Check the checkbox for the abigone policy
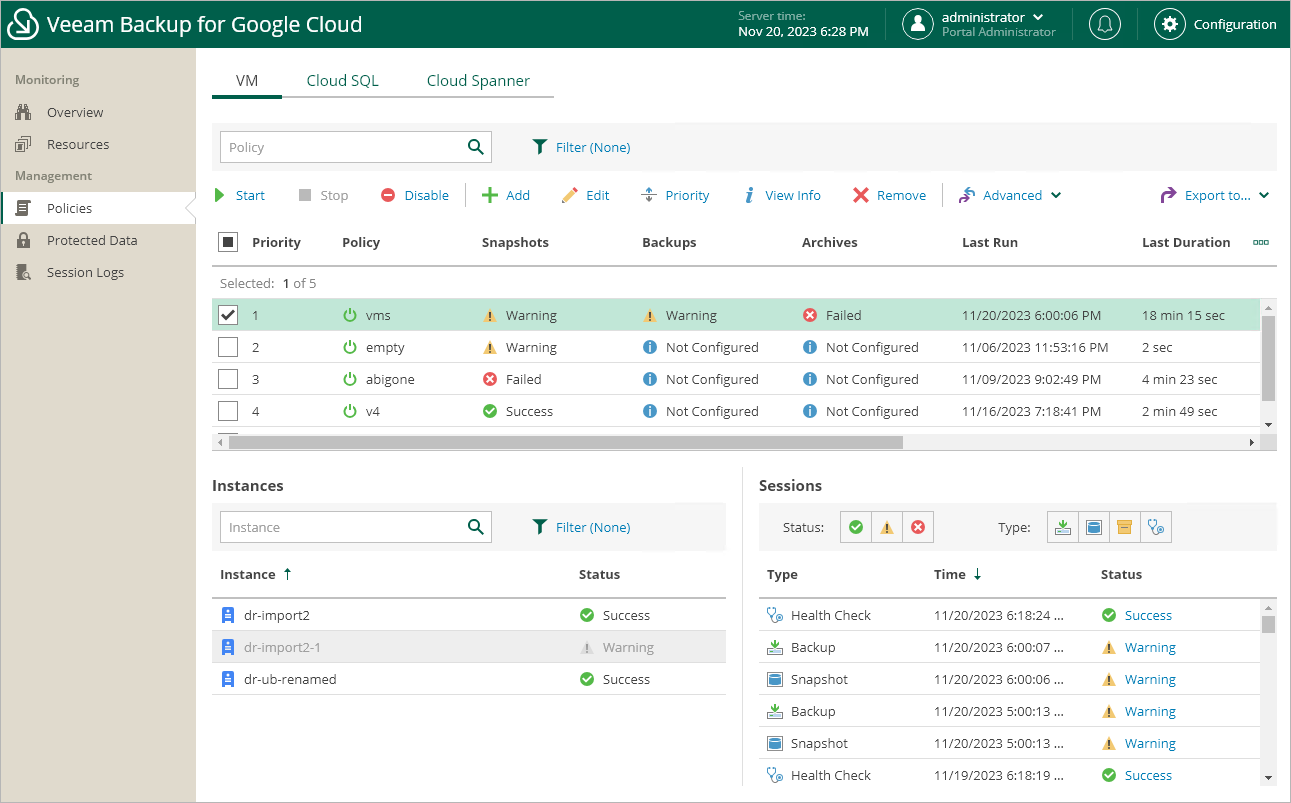The width and height of the screenshot is (1291, 803). [x=228, y=379]
